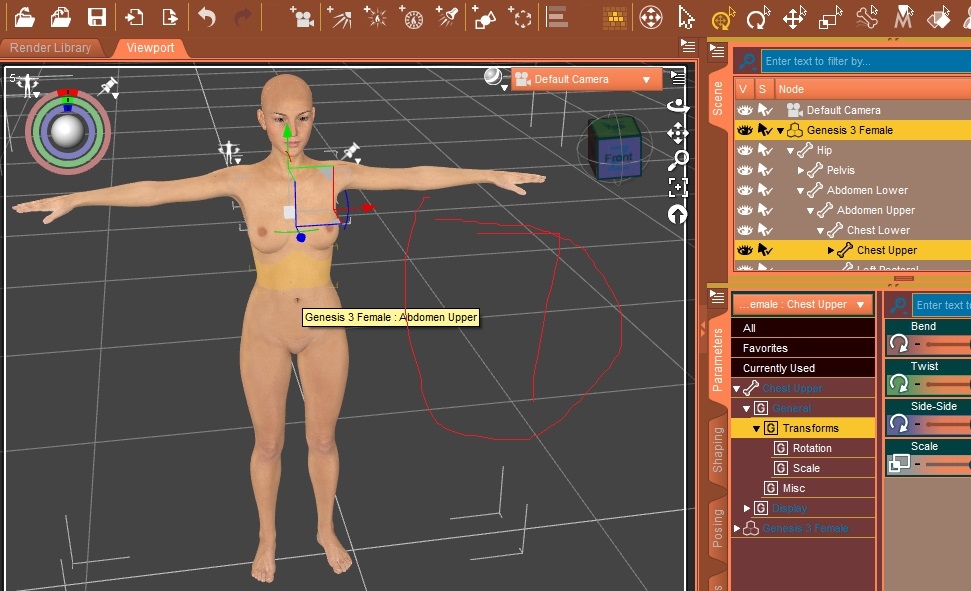Switch to the Render Library tab
Screen dimensions: 971x591
(x=51, y=47)
